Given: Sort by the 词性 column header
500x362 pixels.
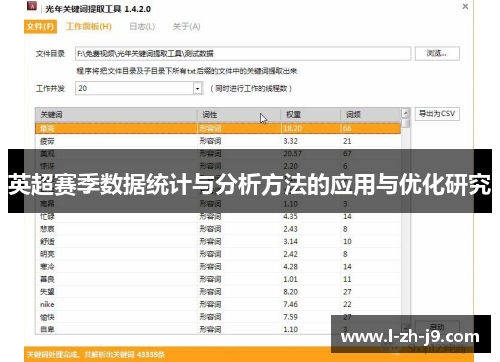Looking at the screenshot, I should (x=239, y=115).
